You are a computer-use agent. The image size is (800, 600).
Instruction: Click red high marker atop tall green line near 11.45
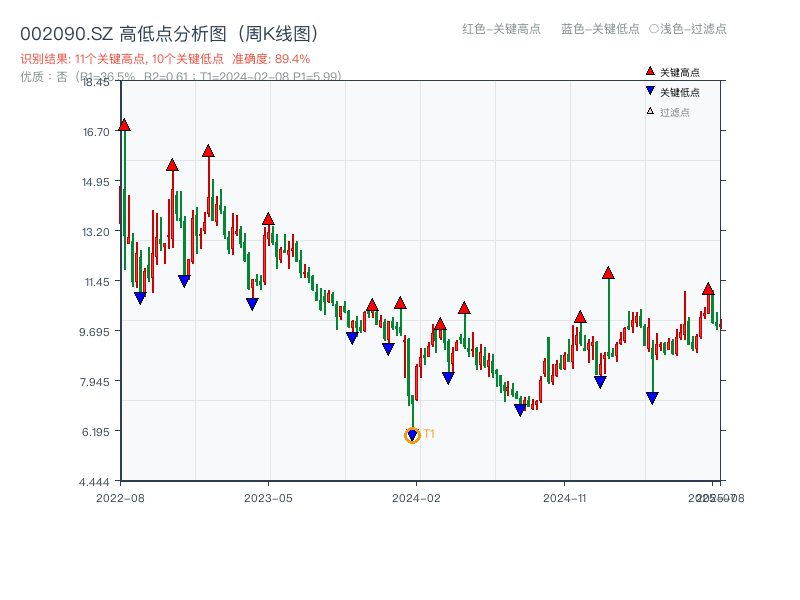tap(608, 273)
